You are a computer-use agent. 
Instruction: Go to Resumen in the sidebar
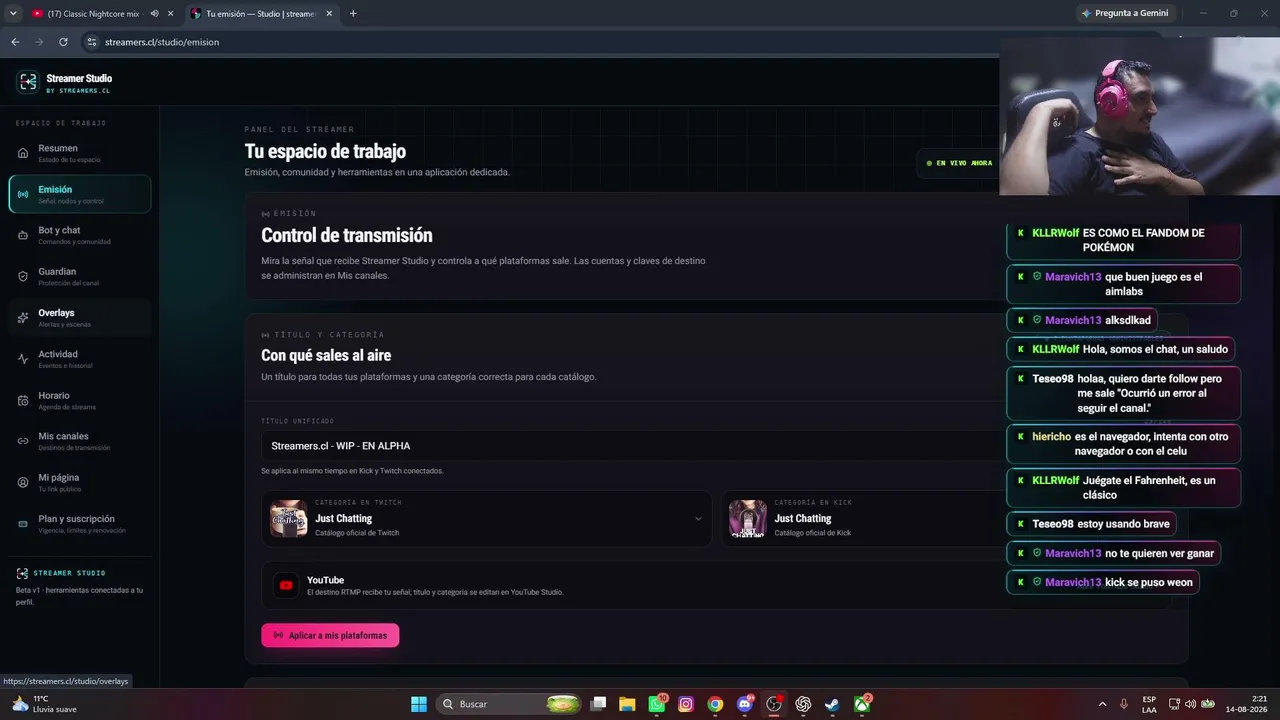pyautogui.click(x=80, y=153)
